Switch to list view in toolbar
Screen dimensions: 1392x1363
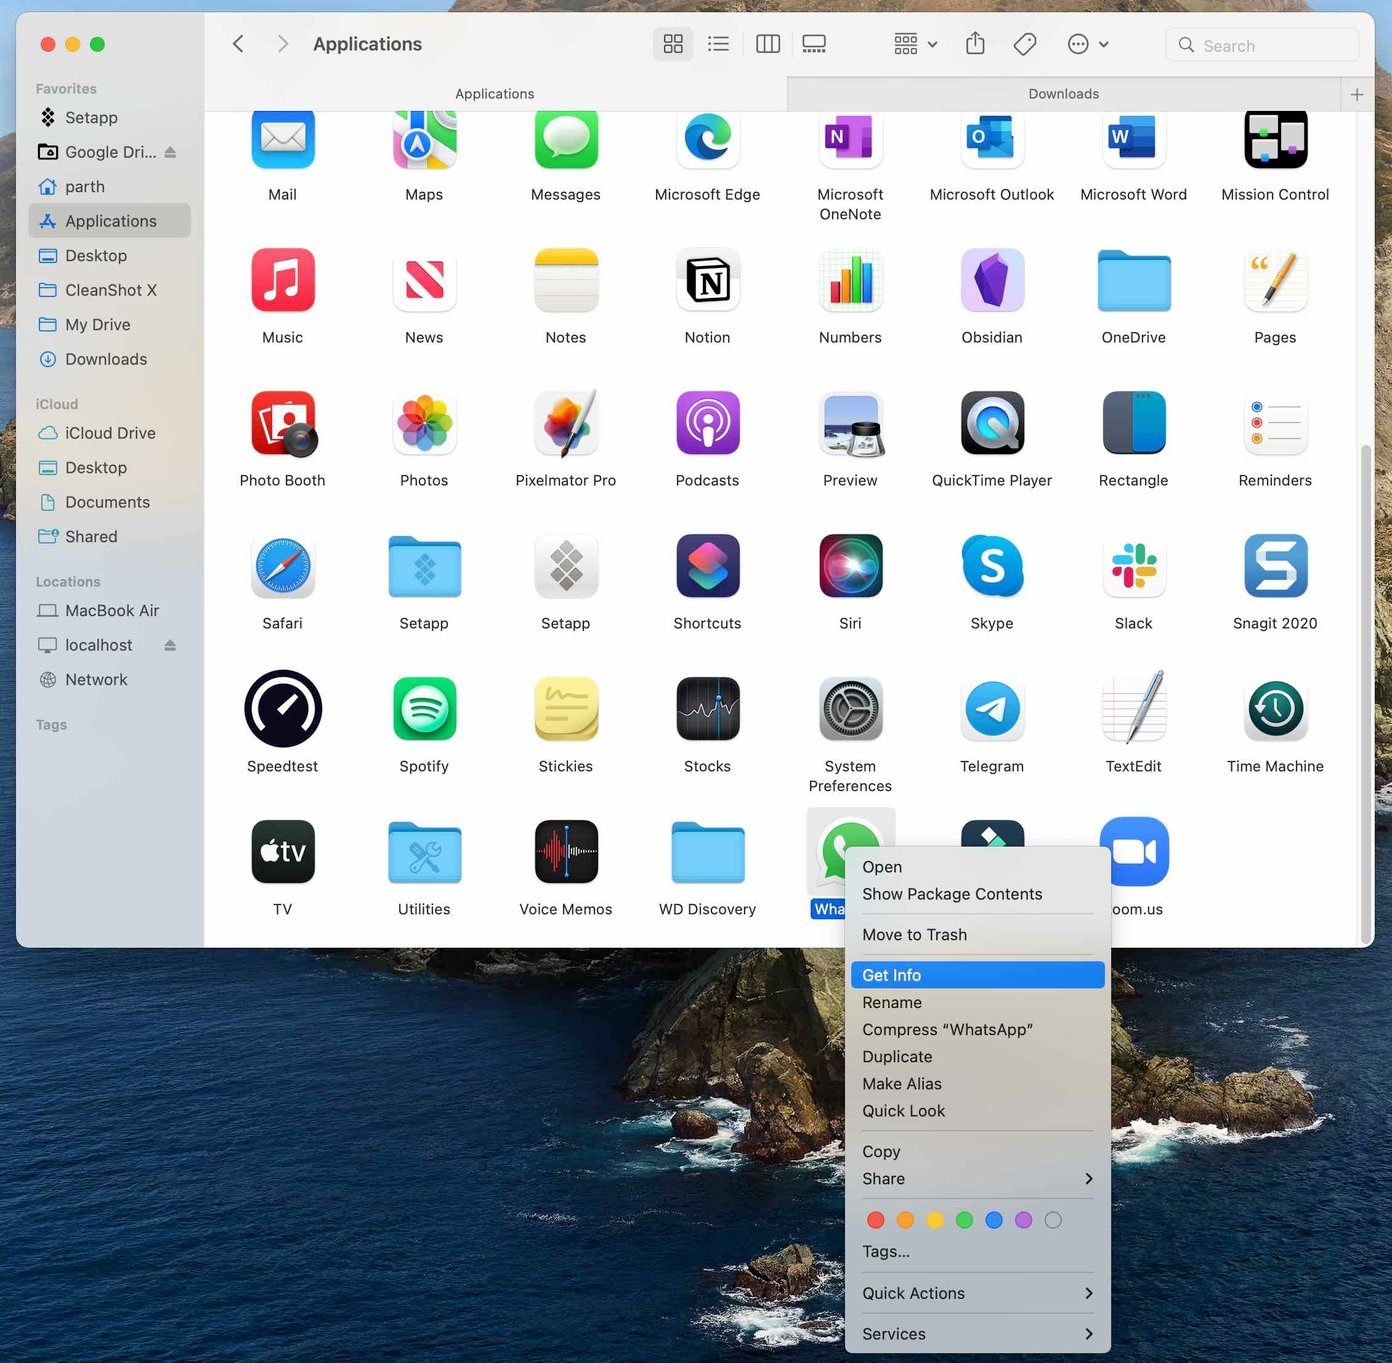pos(718,44)
